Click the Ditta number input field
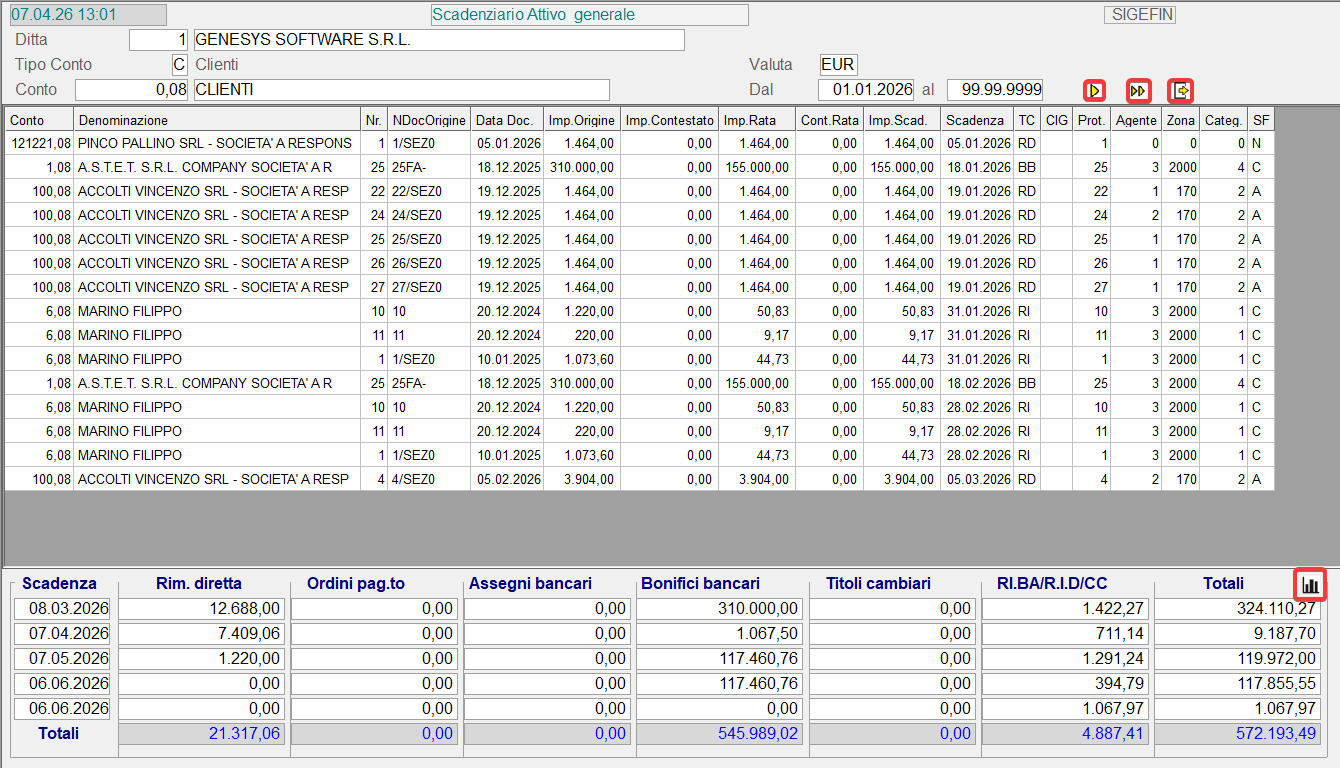1340x768 pixels. [159, 40]
